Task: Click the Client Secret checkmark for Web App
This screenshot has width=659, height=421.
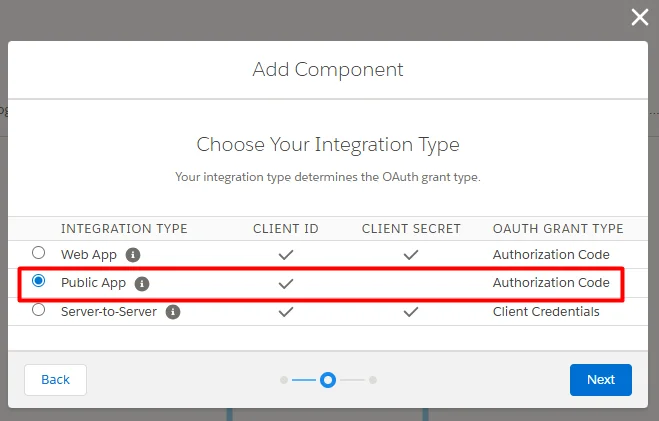Action: (411, 255)
